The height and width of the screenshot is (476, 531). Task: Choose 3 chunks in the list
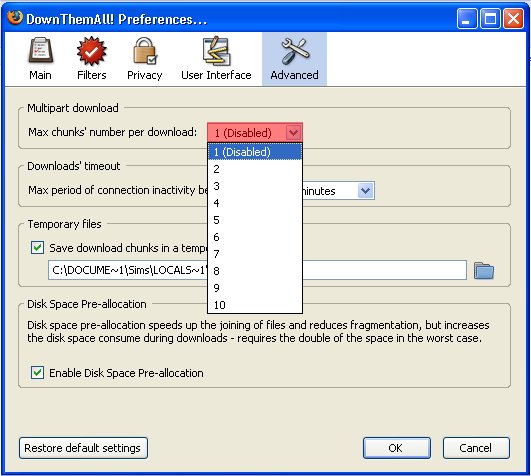tap(255, 186)
